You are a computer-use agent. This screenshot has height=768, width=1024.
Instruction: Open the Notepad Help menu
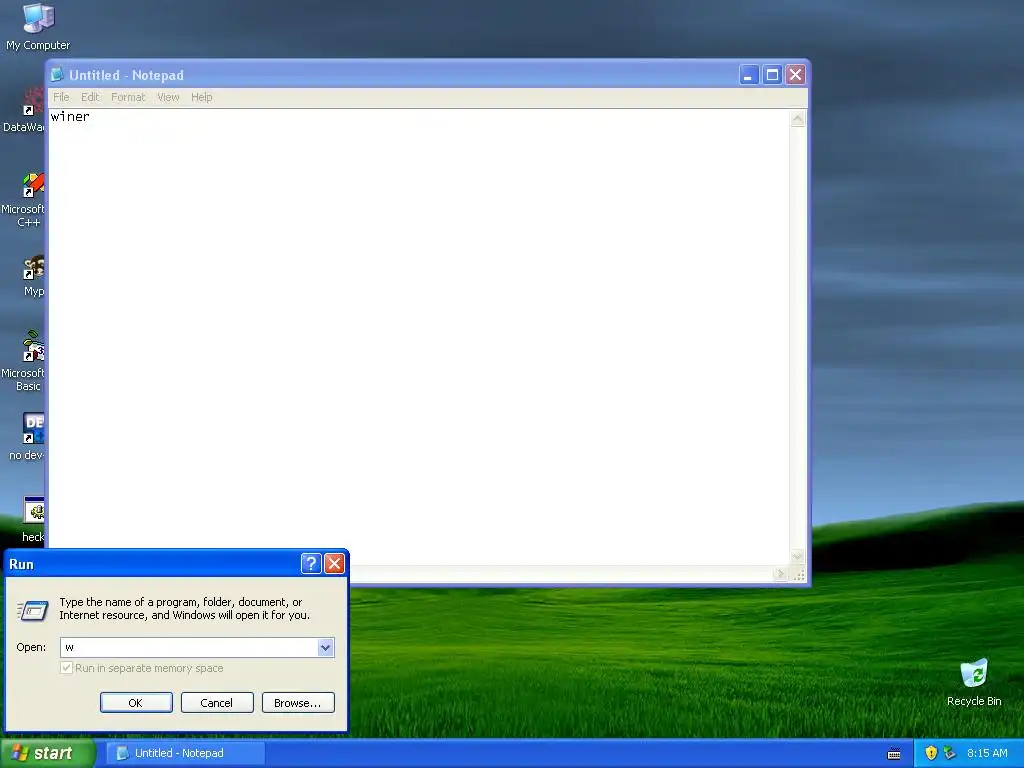click(x=202, y=97)
